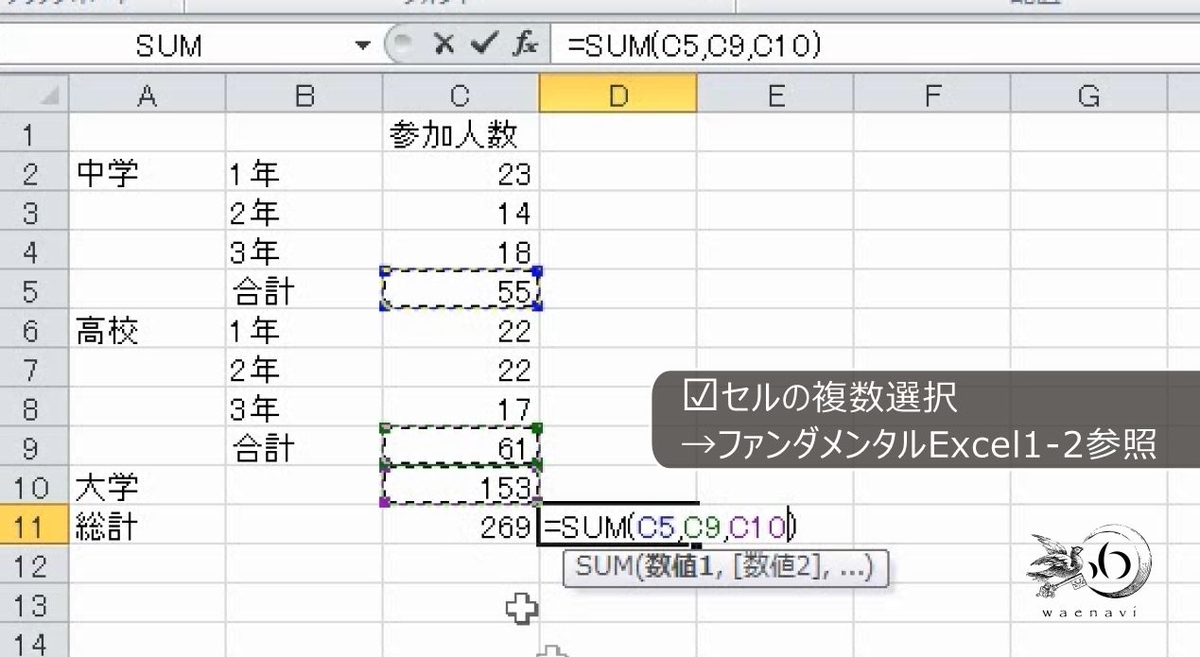Click cell B5 labeled 合計
This screenshot has width=1200, height=657.
click(304, 291)
